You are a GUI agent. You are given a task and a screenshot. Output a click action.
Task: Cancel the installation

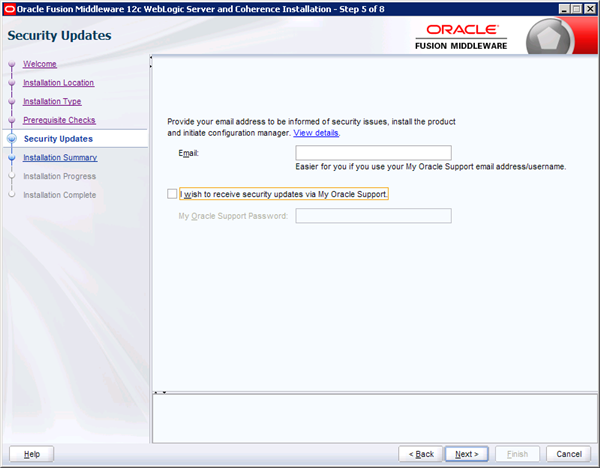569,454
